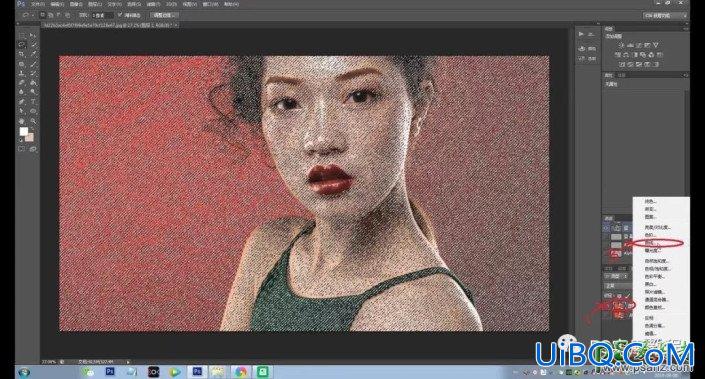Click the Chrome icon on the taskbar
705x379 pixels.
point(241,372)
